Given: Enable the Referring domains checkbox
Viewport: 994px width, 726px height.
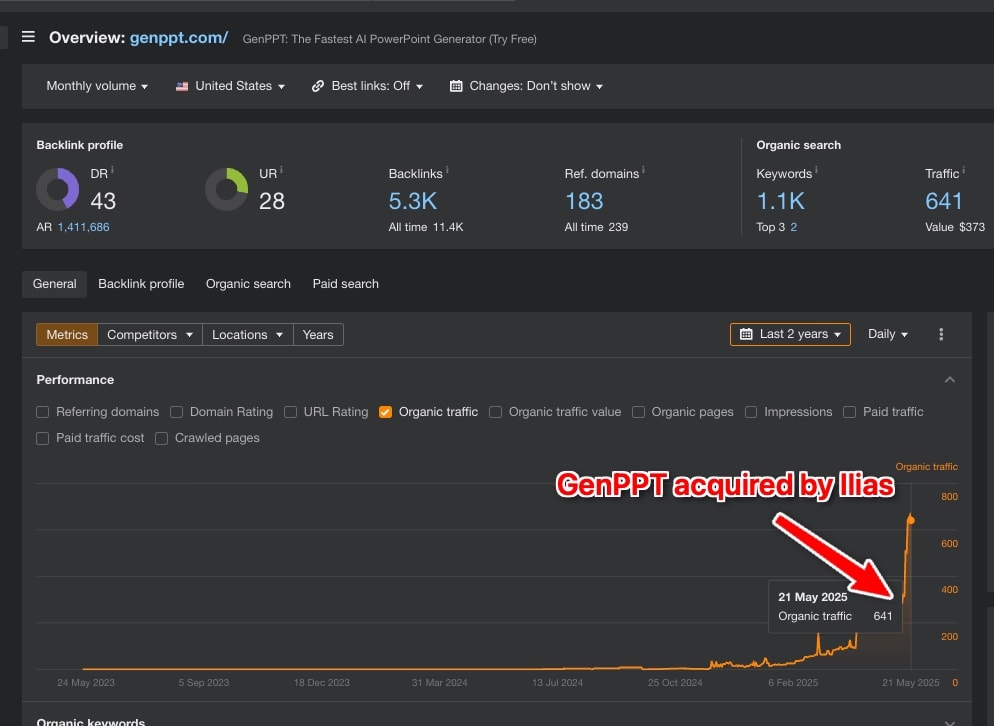Looking at the screenshot, I should click(43, 412).
